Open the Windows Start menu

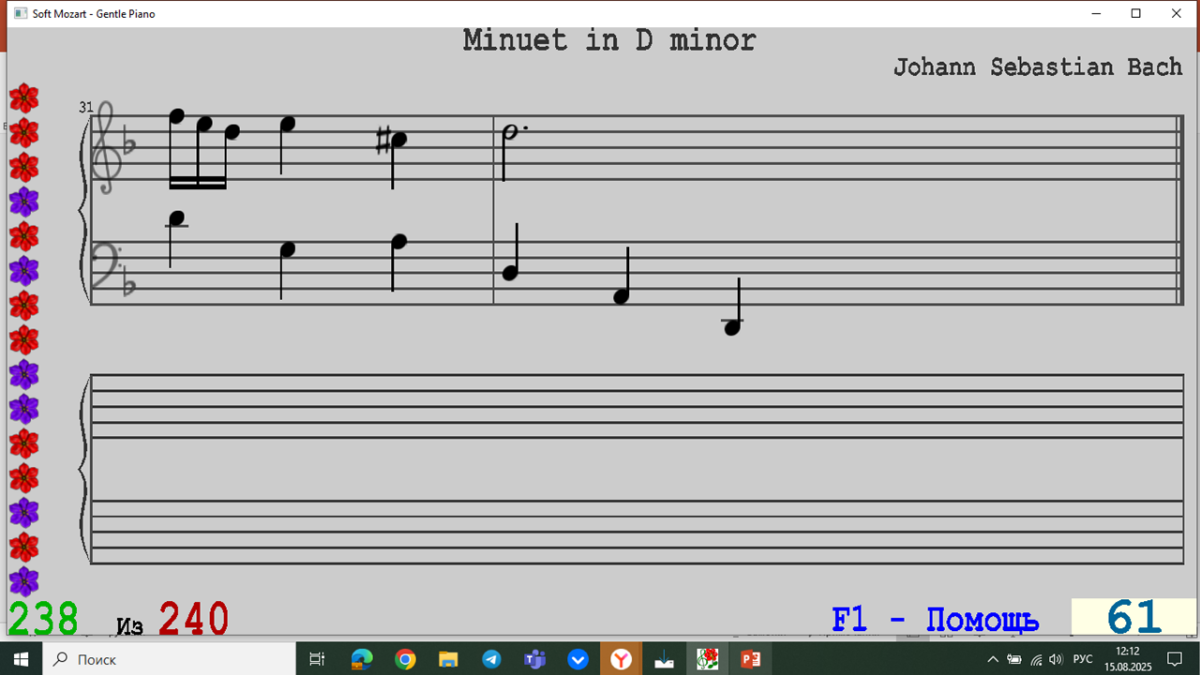click(22, 659)
